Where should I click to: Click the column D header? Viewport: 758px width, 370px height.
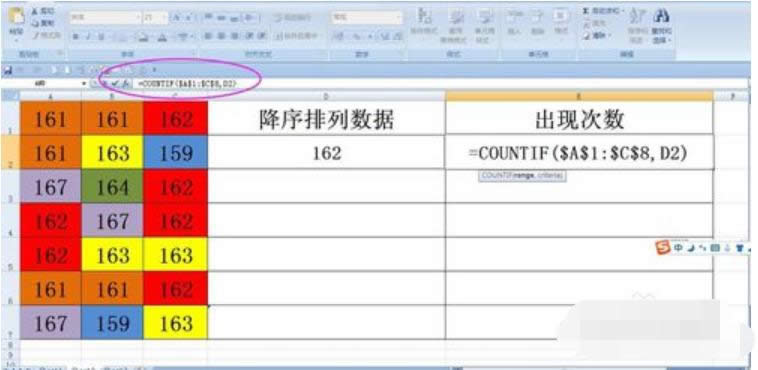(326, 96)
